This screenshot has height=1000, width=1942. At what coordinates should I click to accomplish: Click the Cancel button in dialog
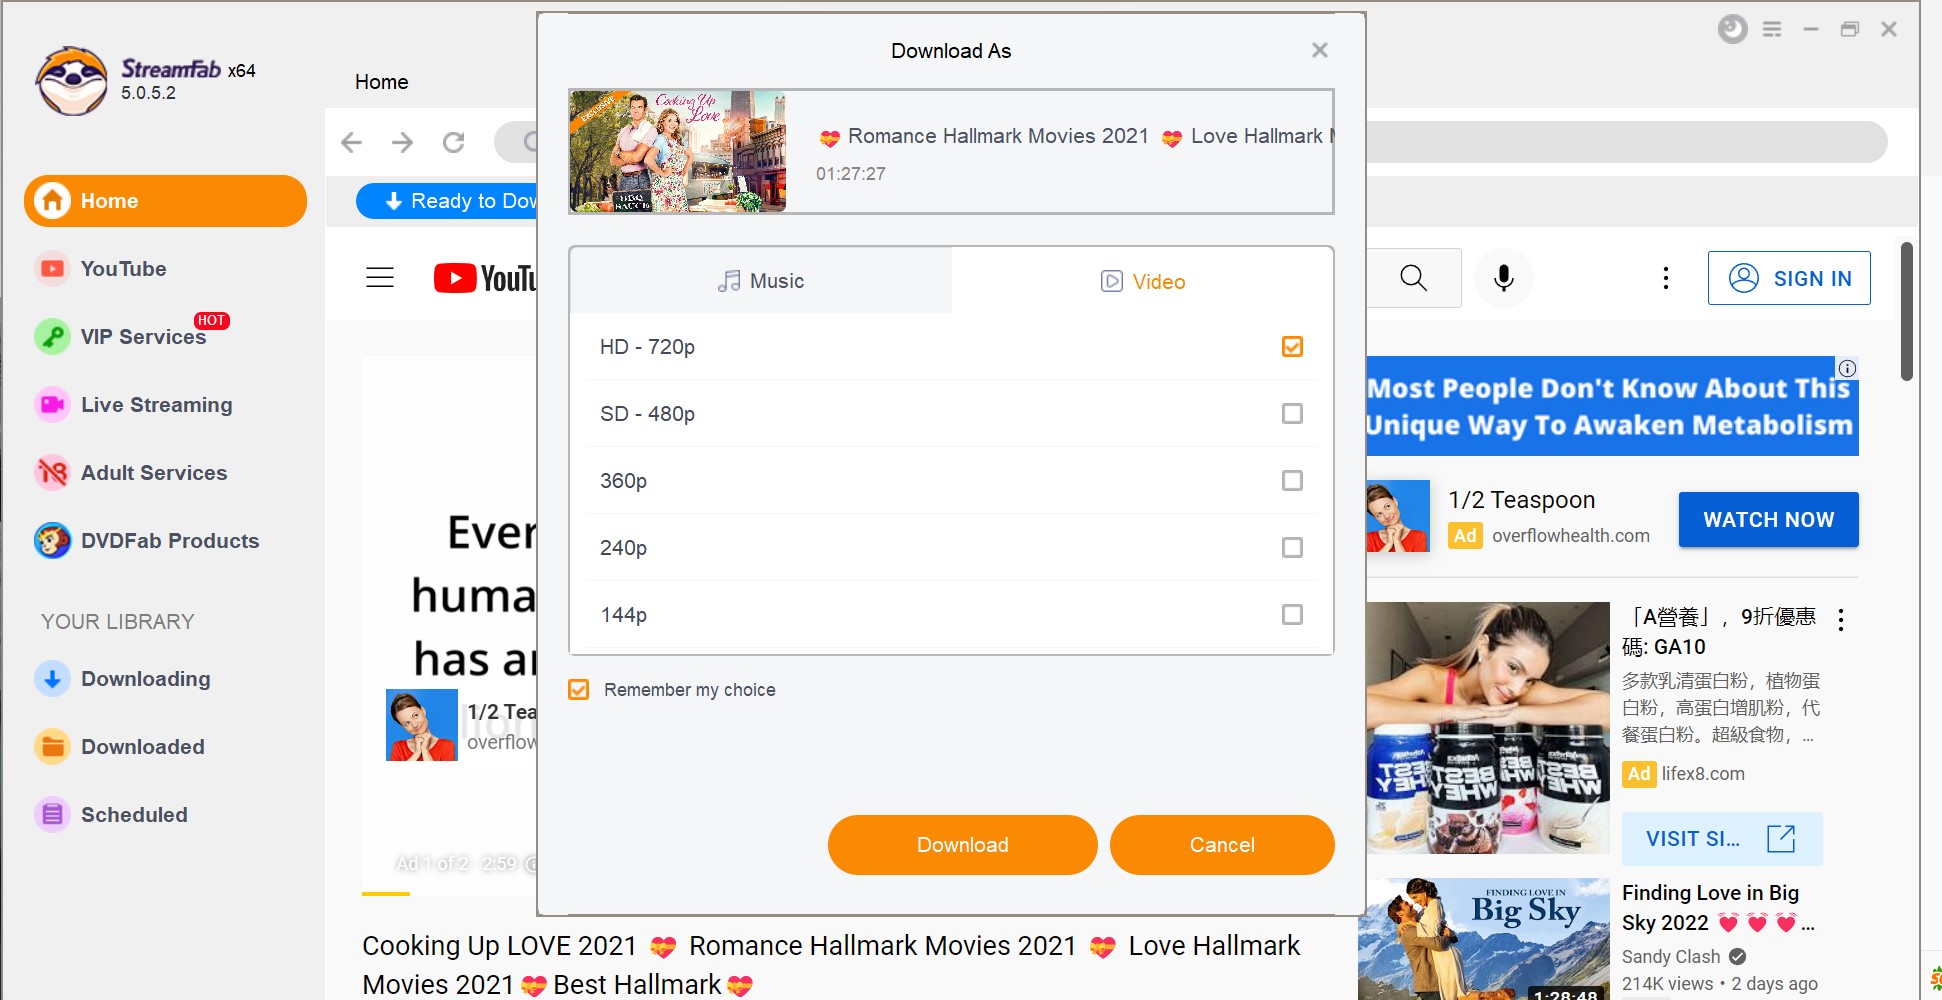pos(1221,845)
